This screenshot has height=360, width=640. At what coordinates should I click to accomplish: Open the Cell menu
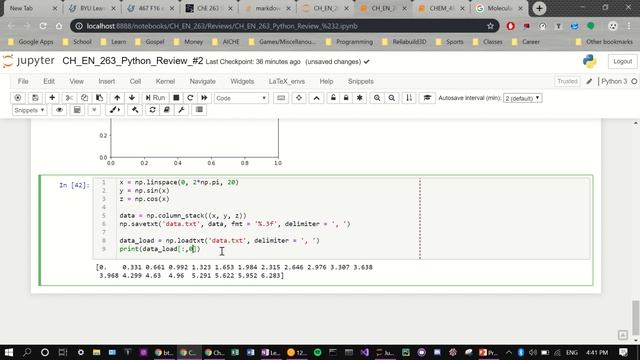click(x=136, y=82)
